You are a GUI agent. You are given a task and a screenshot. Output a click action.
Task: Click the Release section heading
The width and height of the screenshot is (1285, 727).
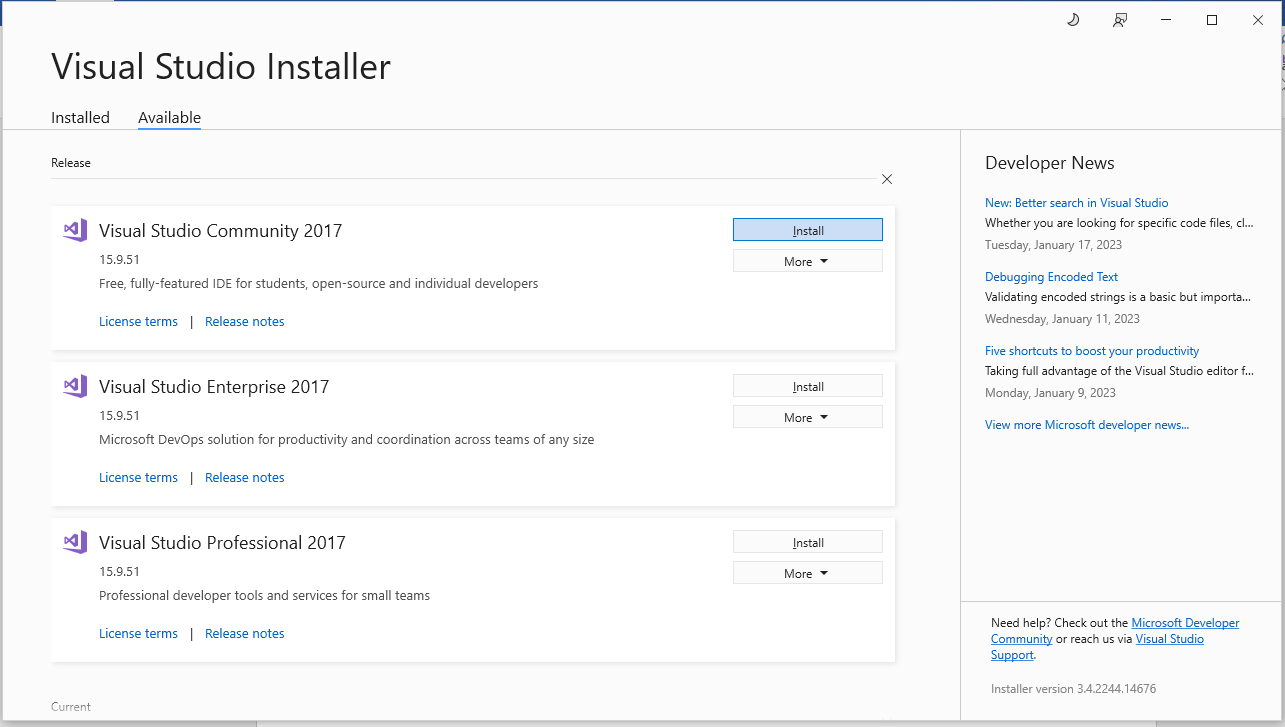point(71,162)
